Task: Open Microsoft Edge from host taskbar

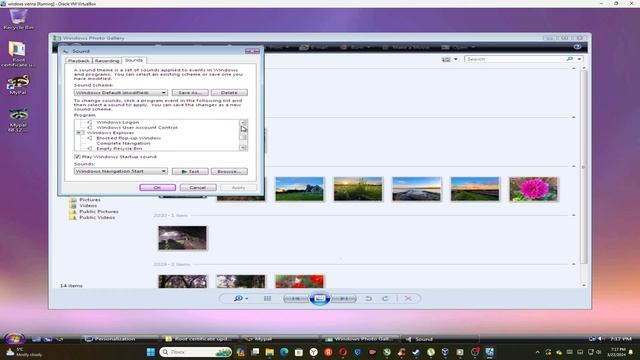Action: tap(284, 352)
